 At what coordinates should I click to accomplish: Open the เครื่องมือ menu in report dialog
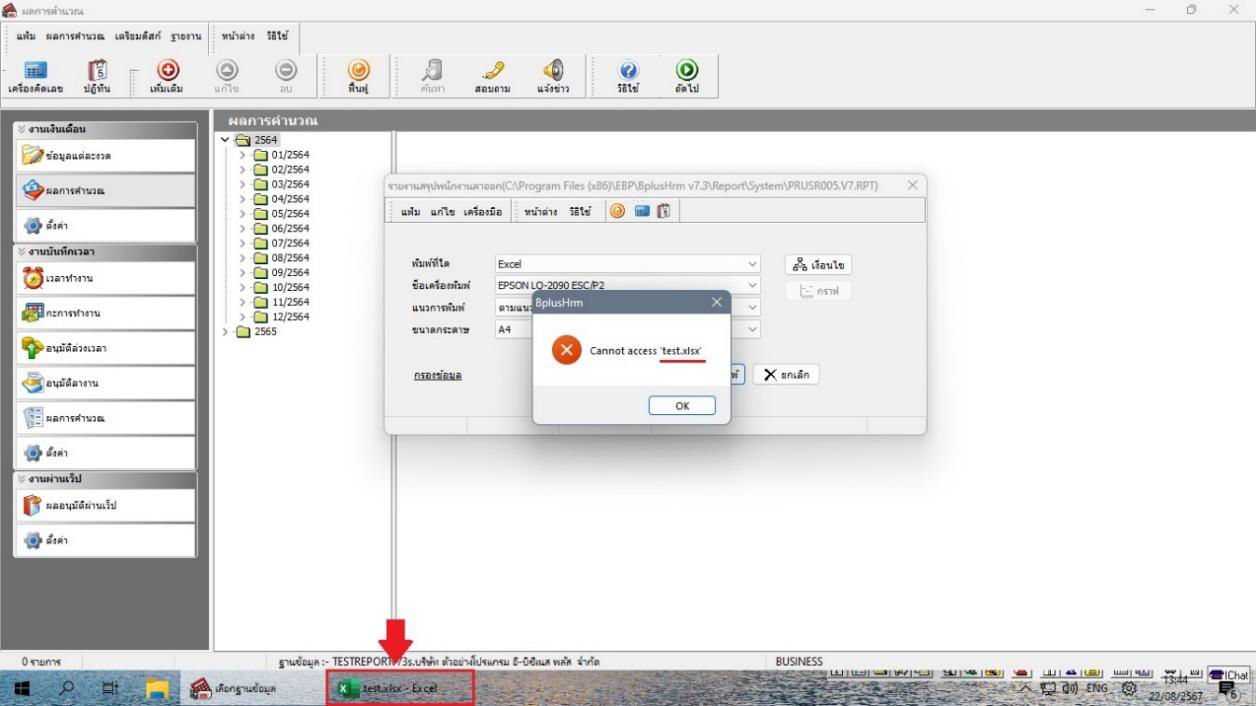pyautogui.click(x=480, y=212)
